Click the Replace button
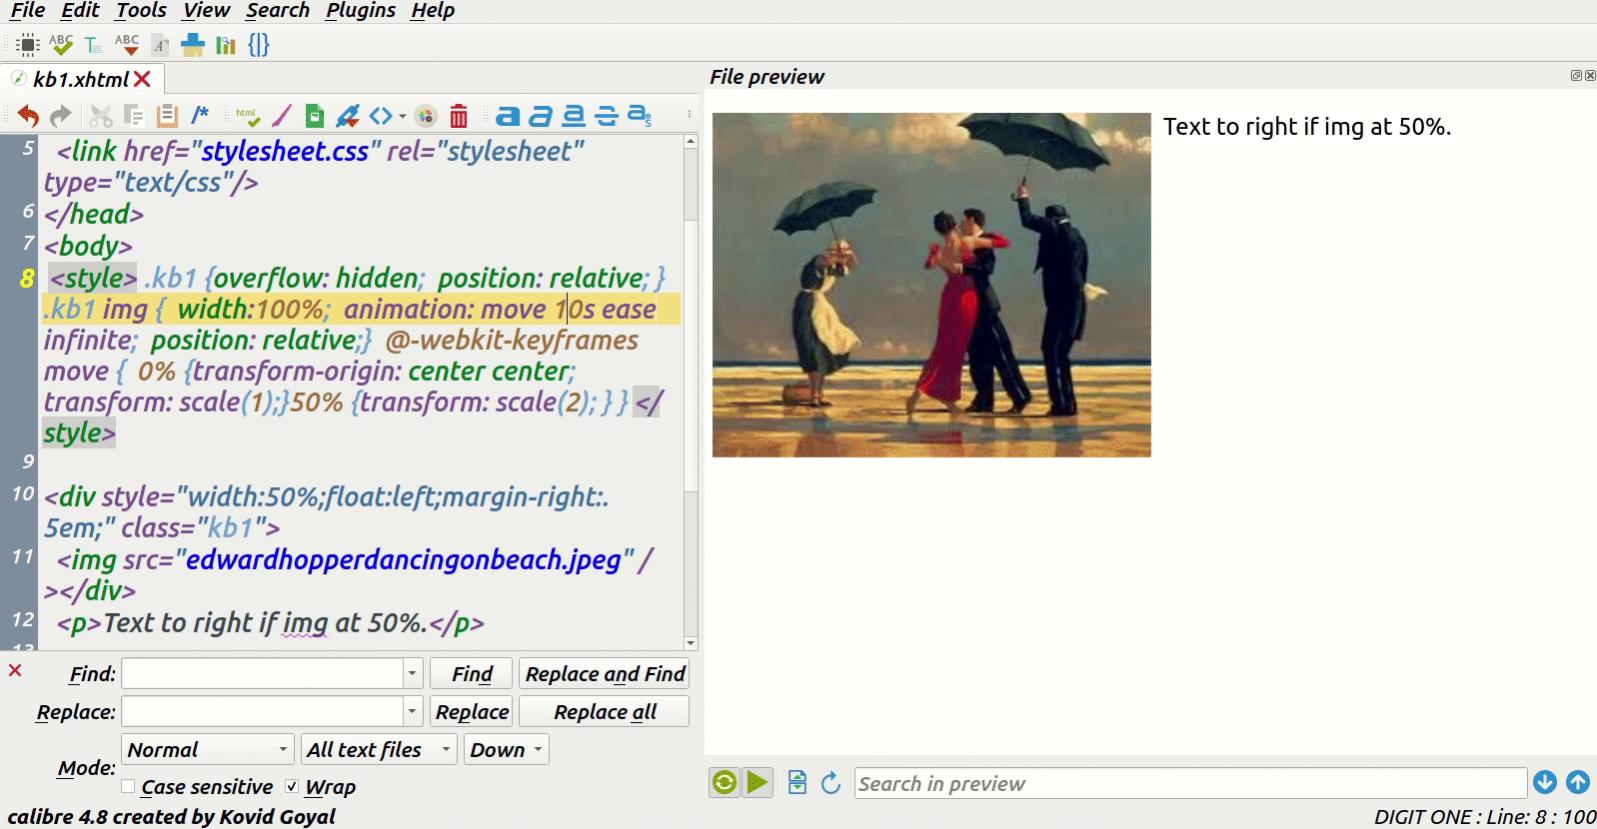Viewport: 1597px width, 829px height. click(x=471, y=712)
